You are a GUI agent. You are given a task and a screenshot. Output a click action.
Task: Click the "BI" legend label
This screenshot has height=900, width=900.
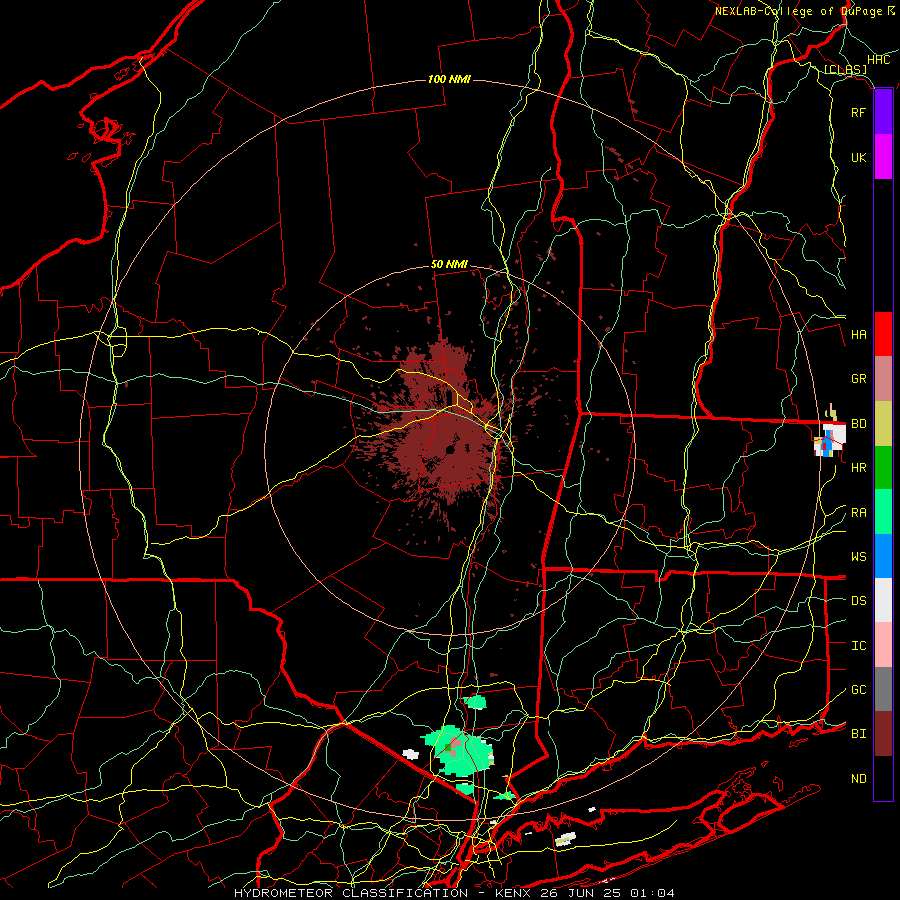[858, 734]
